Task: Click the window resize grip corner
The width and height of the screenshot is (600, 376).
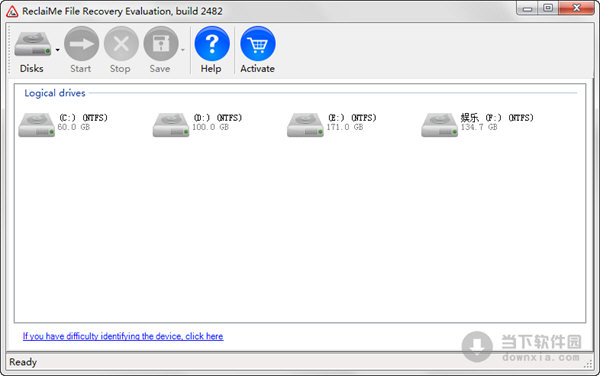Action: coord(588,365)
